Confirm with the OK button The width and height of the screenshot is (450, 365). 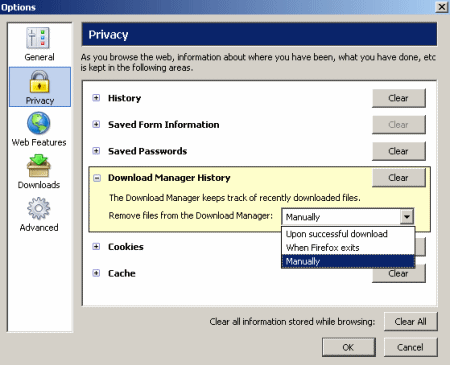coord(348,347)
